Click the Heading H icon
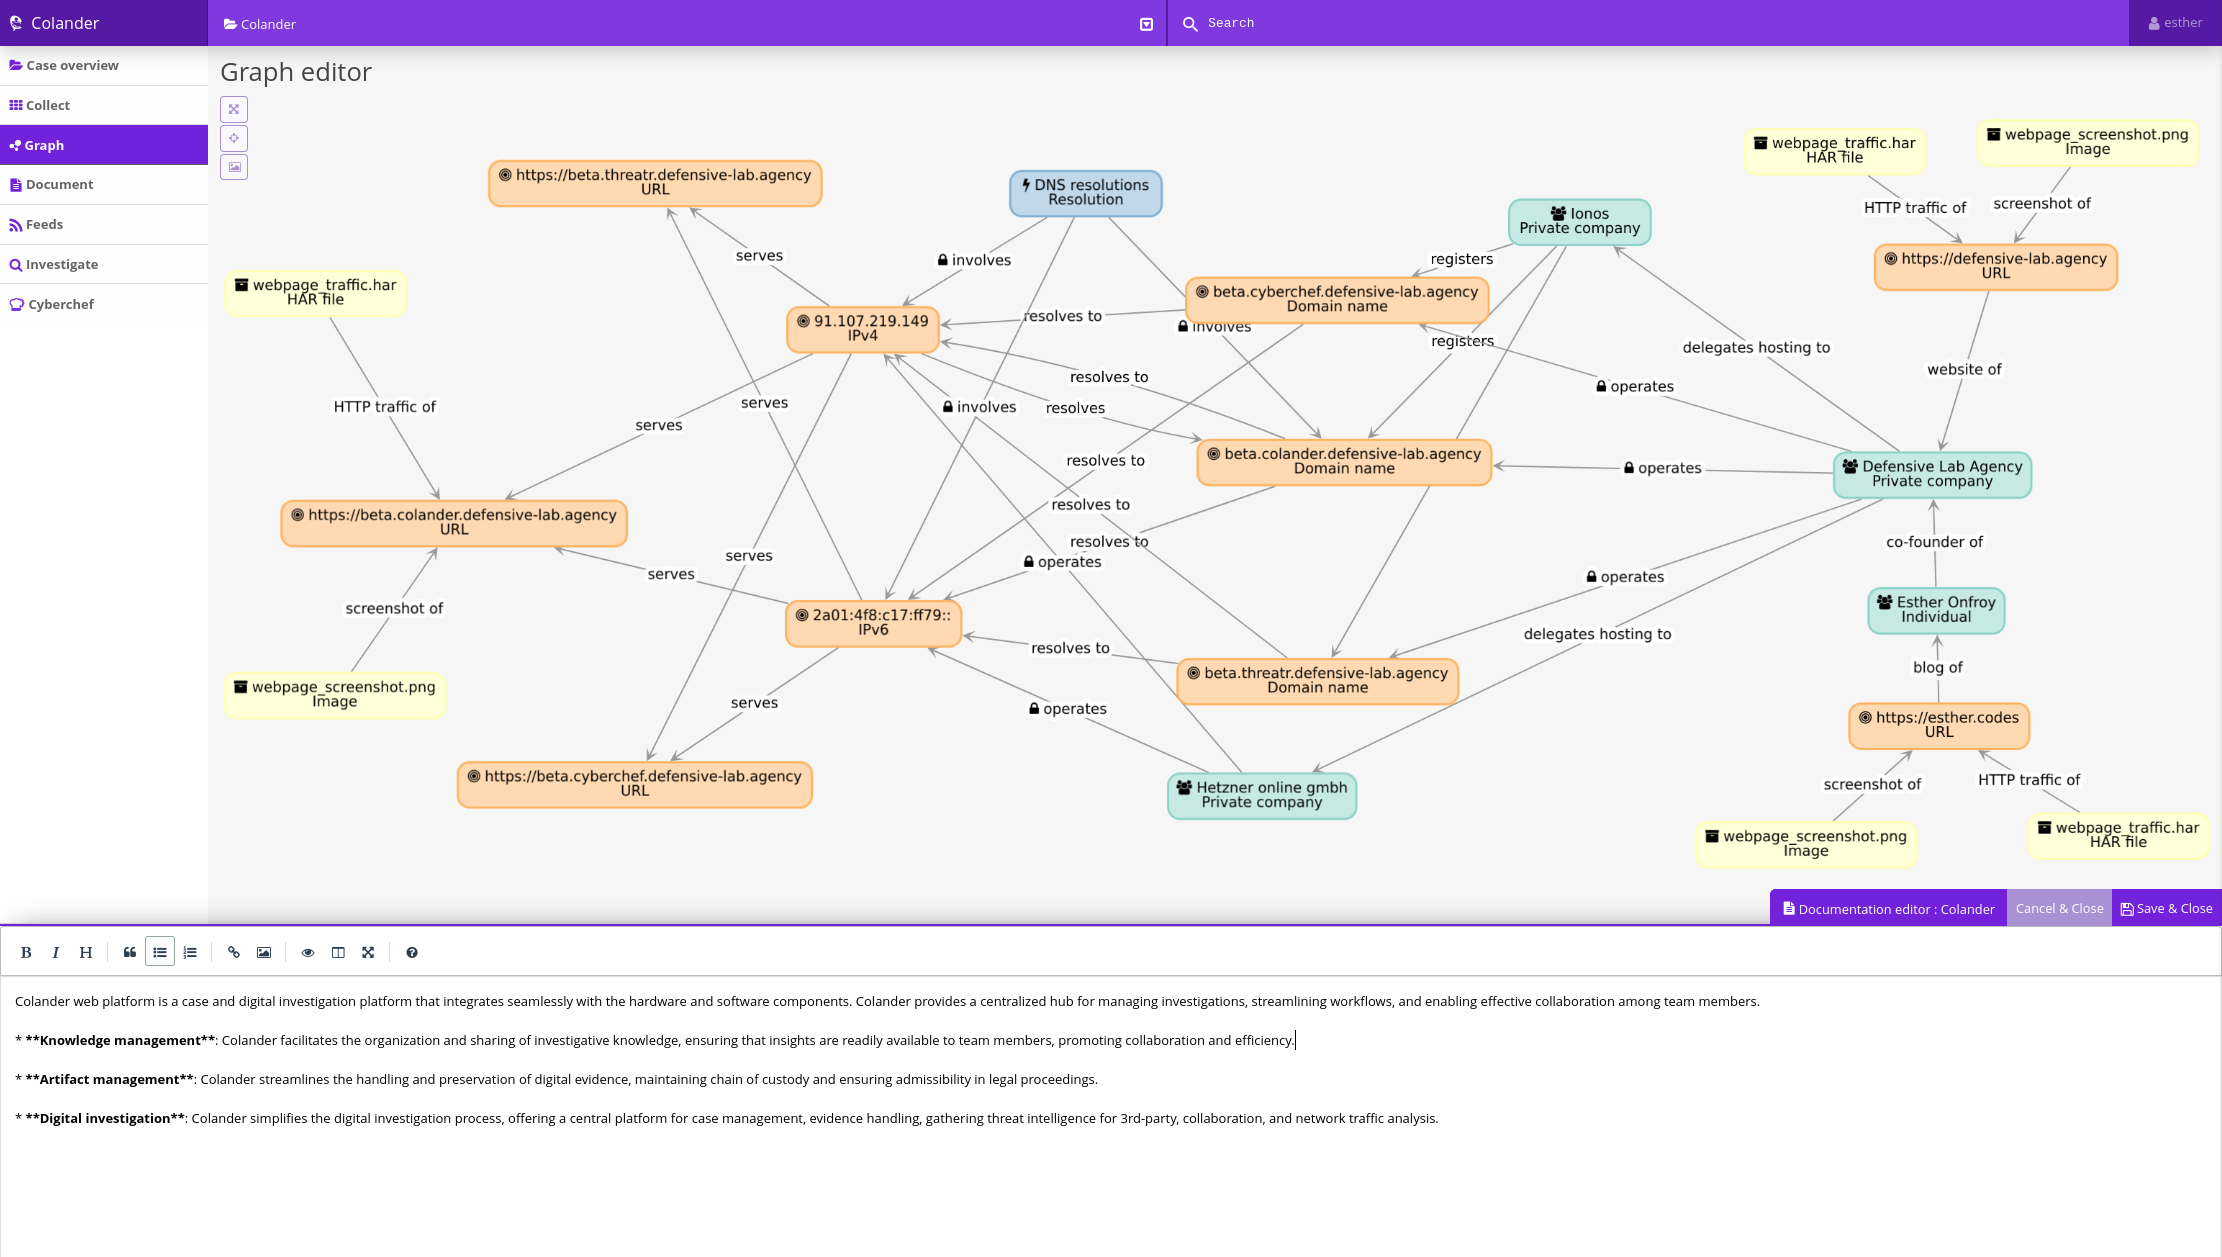Image resolution: width=2222 pixels, height=1257 pixels. point(86,953)
